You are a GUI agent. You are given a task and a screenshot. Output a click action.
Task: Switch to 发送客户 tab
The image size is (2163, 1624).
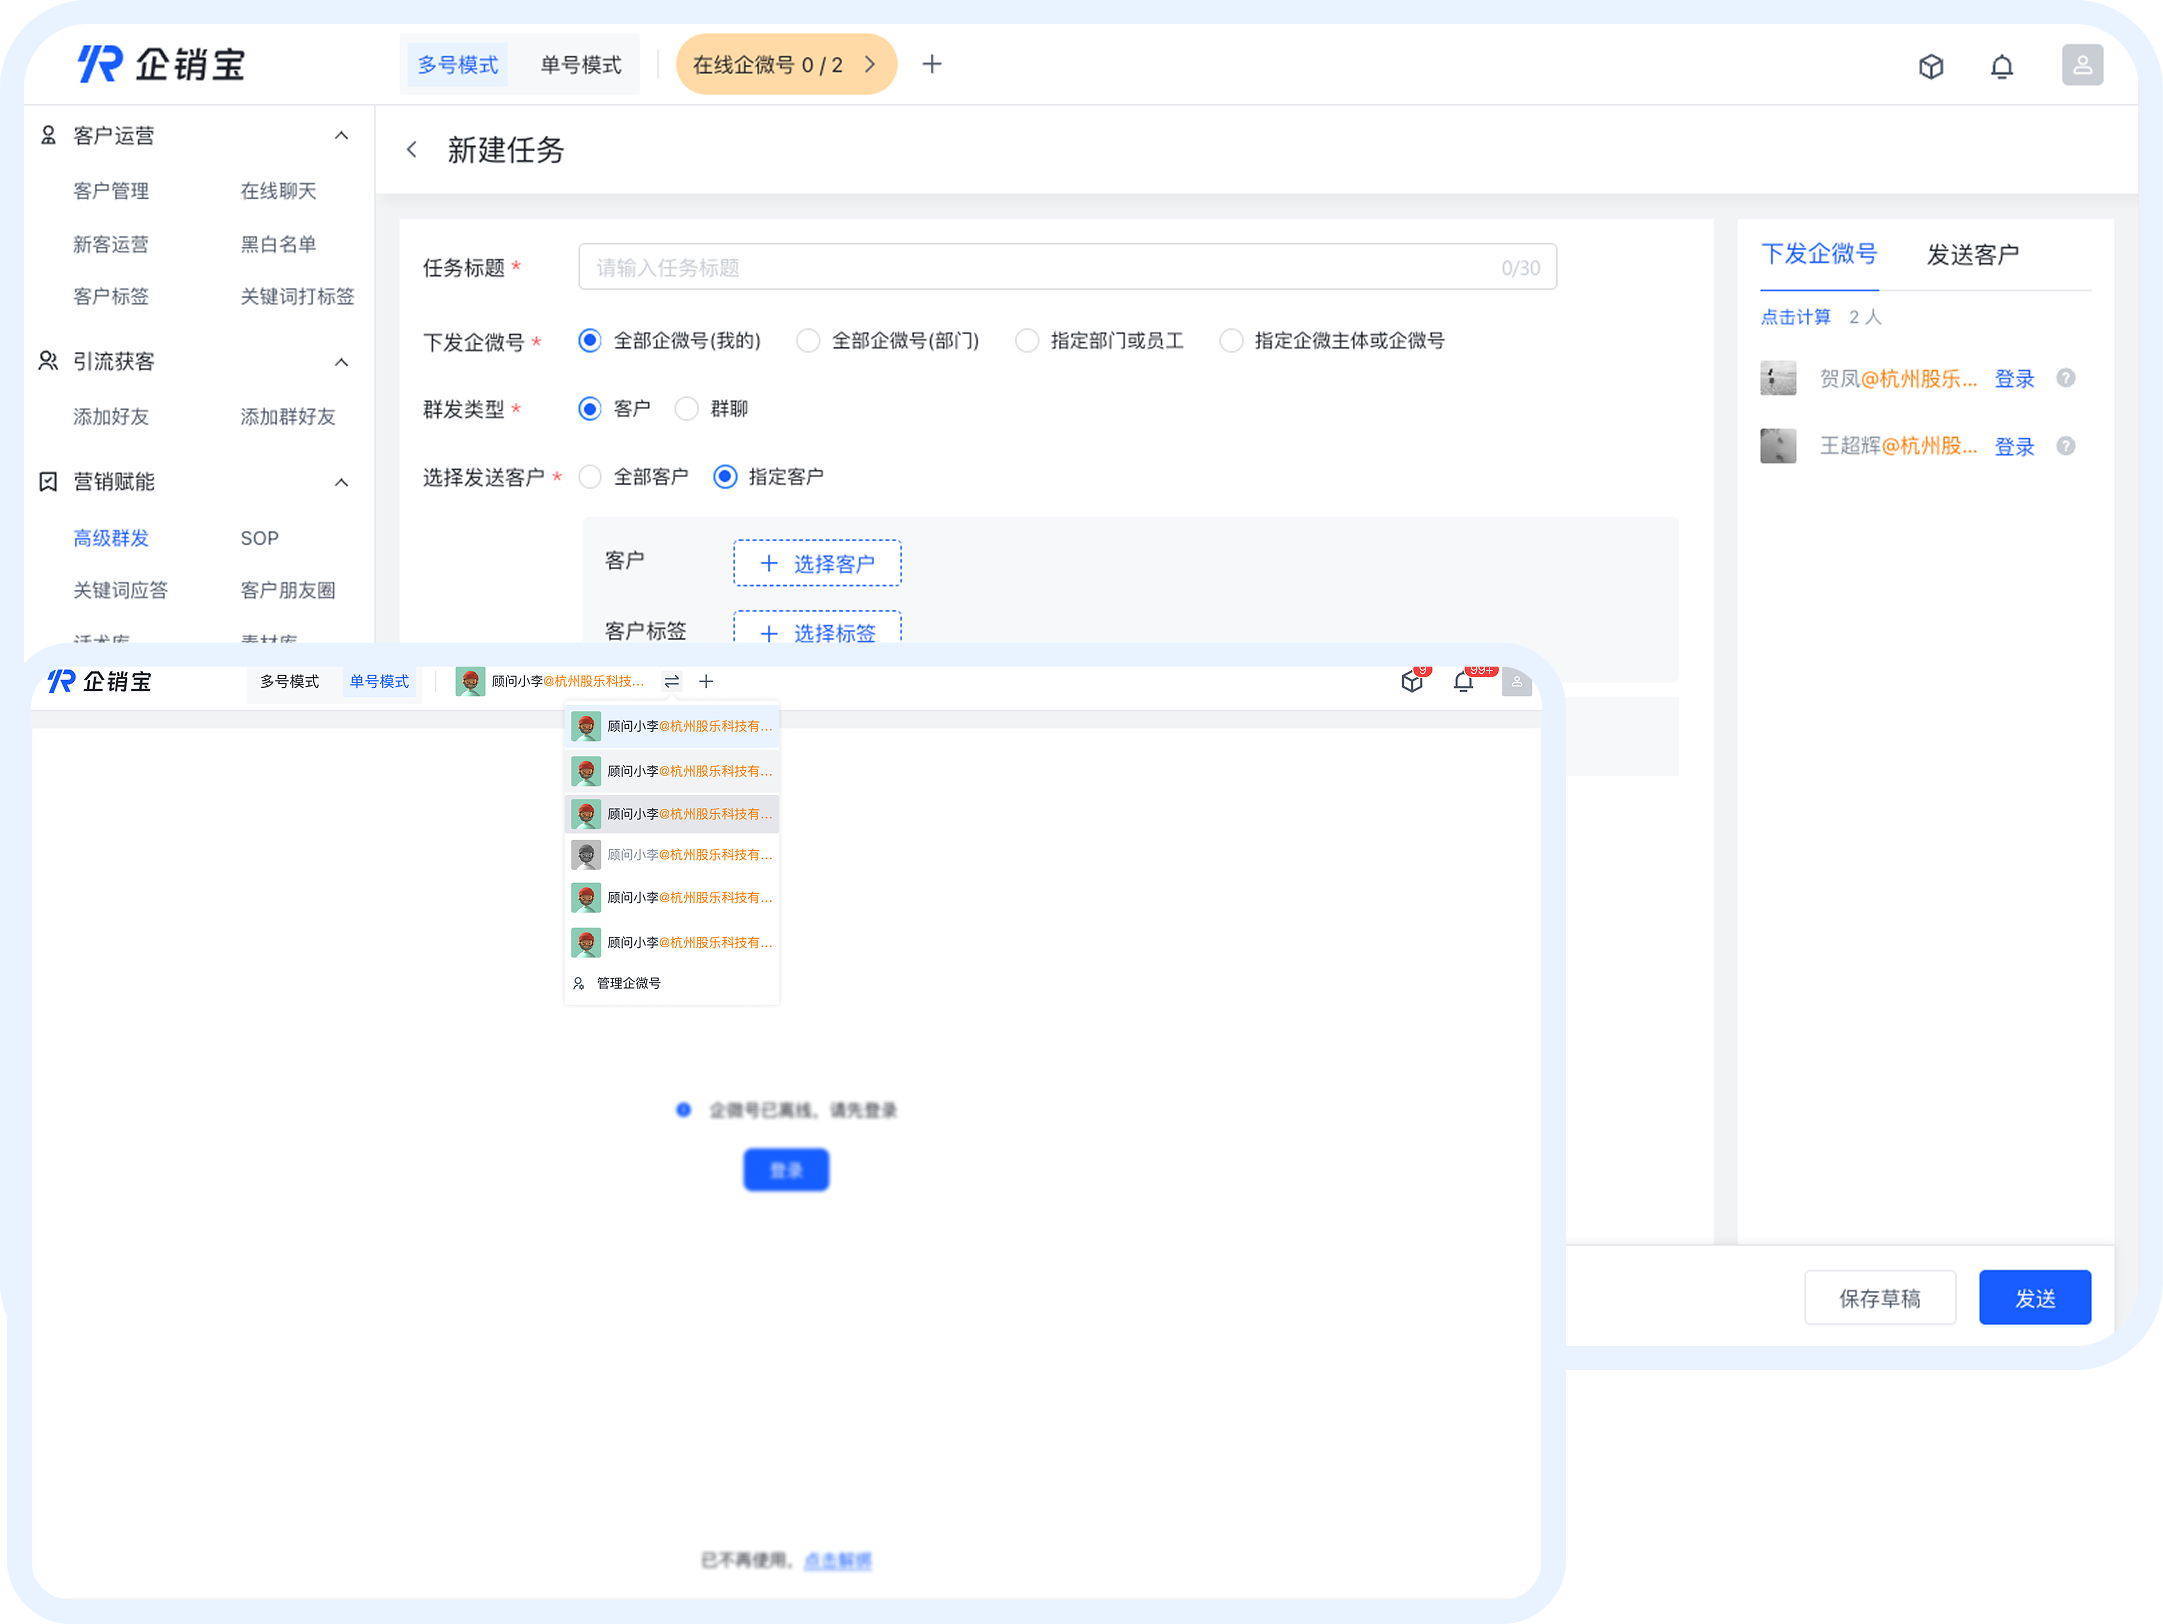[x=1971, y=255]
